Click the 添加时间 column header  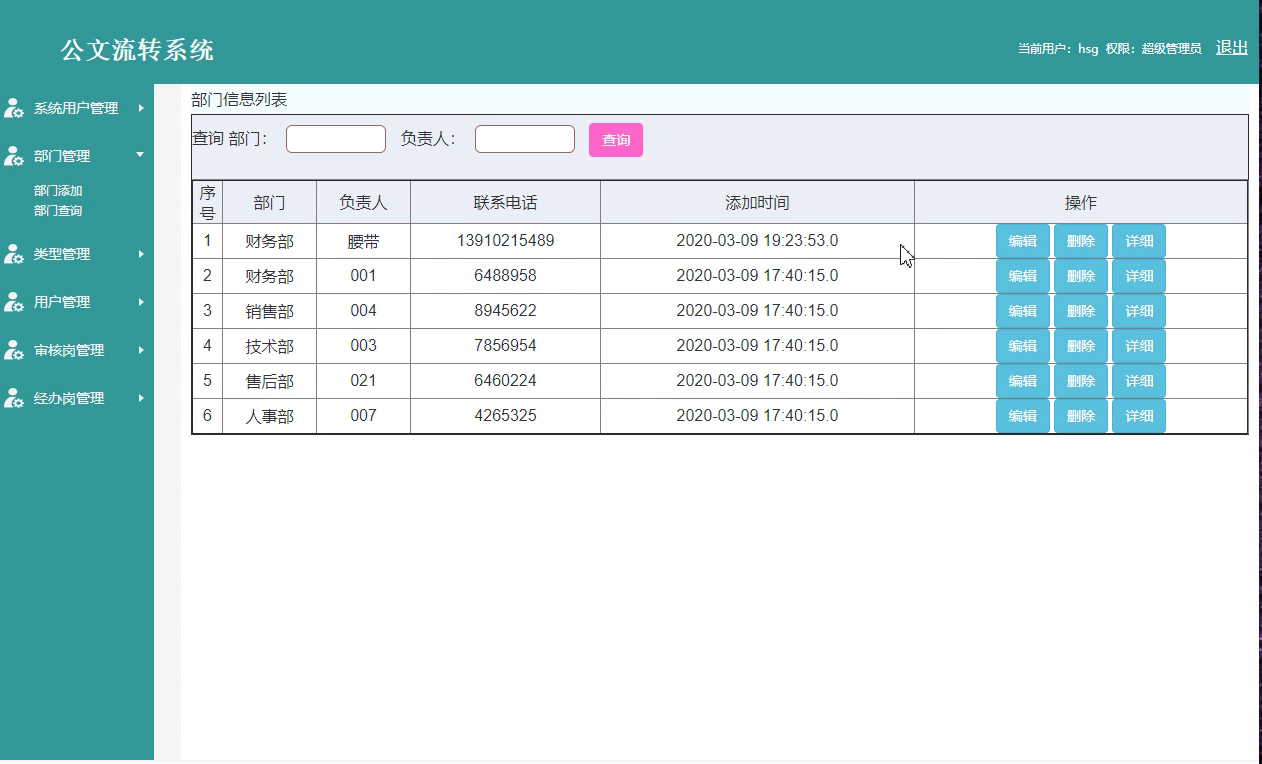click(757, 202)
